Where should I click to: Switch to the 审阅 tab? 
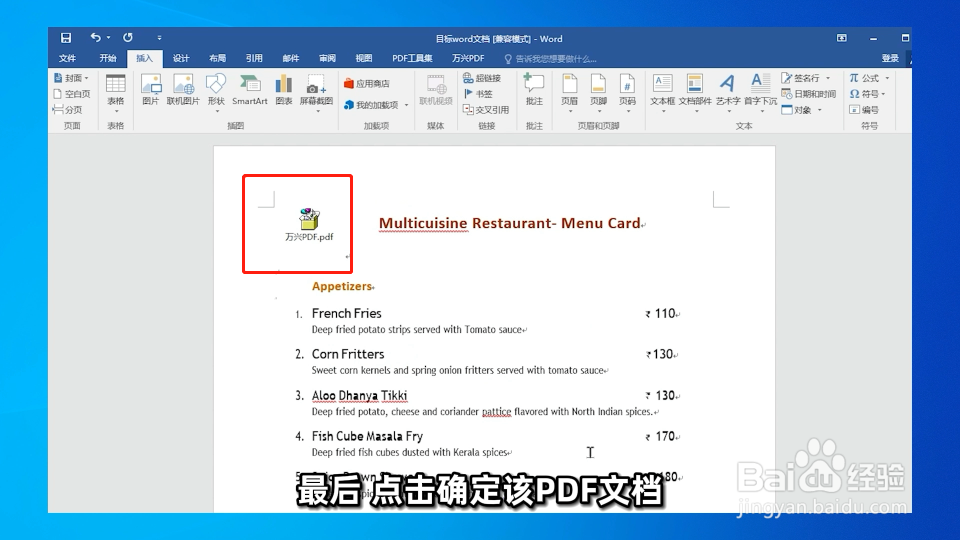tap(328, 59)
